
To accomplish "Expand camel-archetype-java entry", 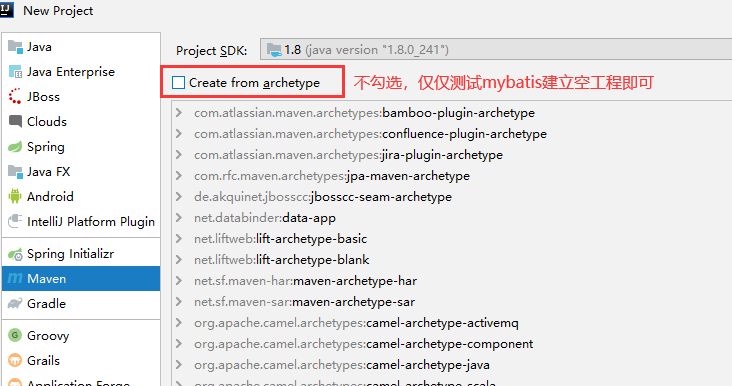I will 179,365.
